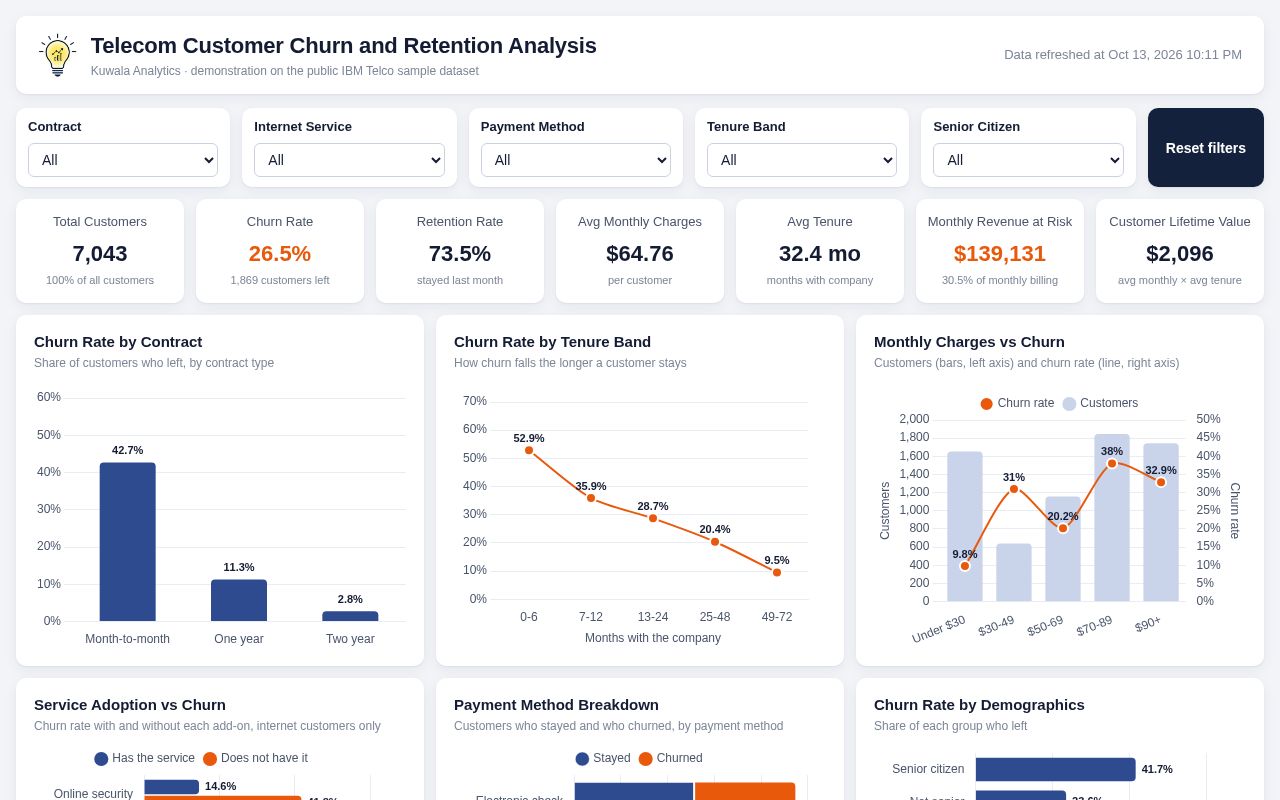The width and height of the screenshot is (1280, 800).
Task: Toggle Customers legend in Monthly Charges chart
Action: pos(1100,403)
